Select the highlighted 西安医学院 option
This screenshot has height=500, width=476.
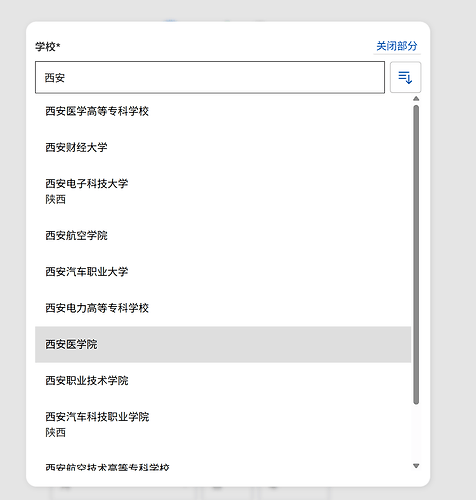click(223, 344)
